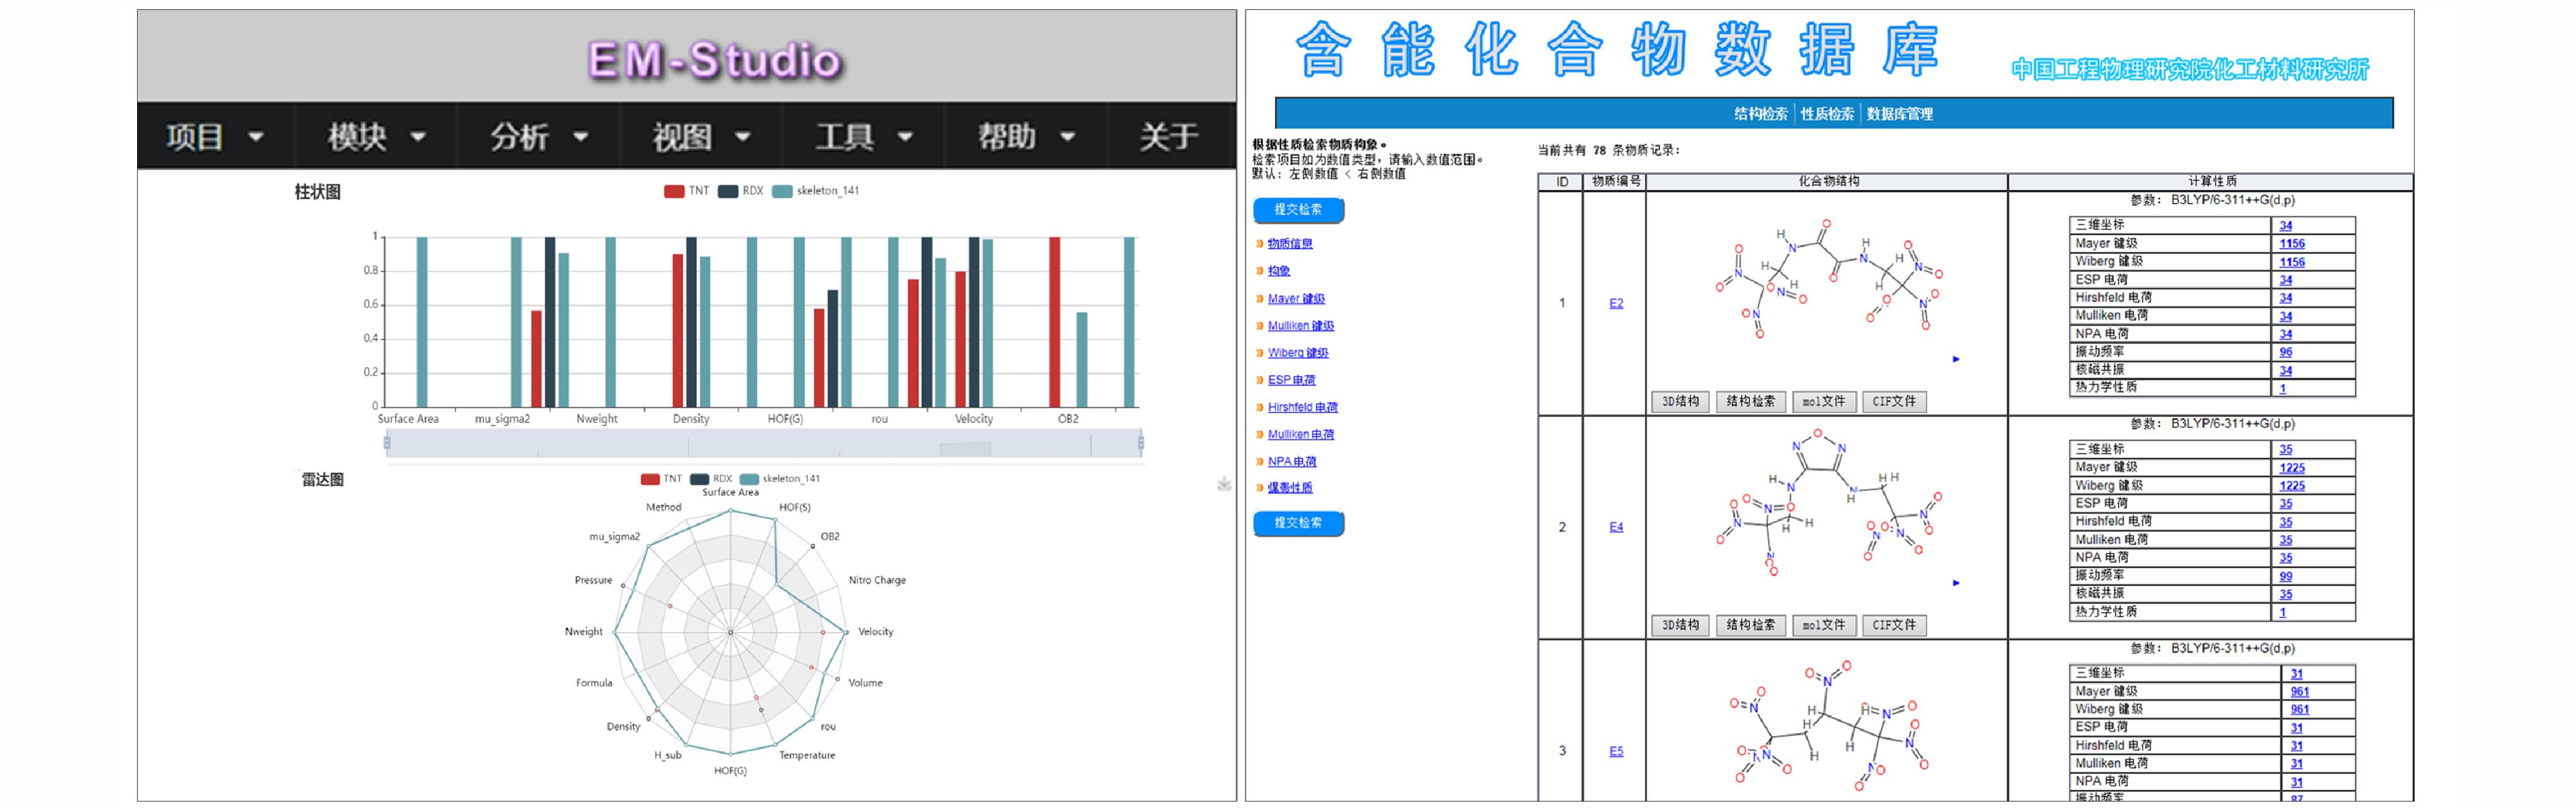
Task: Click right handle of bar chart zoom slider
Action: pos(1140,442)
